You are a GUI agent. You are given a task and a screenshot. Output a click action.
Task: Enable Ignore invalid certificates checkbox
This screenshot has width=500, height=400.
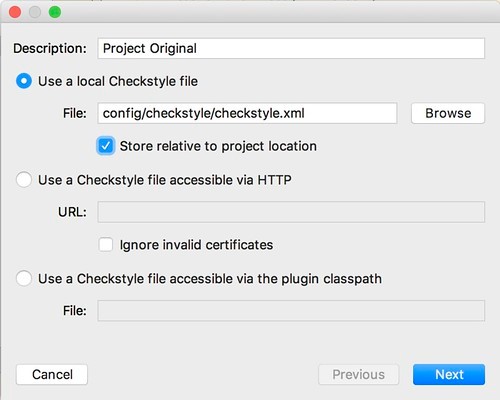coord(106,245)
